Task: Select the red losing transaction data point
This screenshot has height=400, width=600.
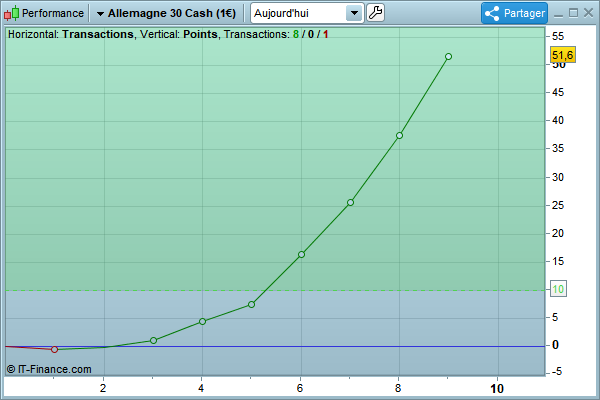Action: (54, 349)
